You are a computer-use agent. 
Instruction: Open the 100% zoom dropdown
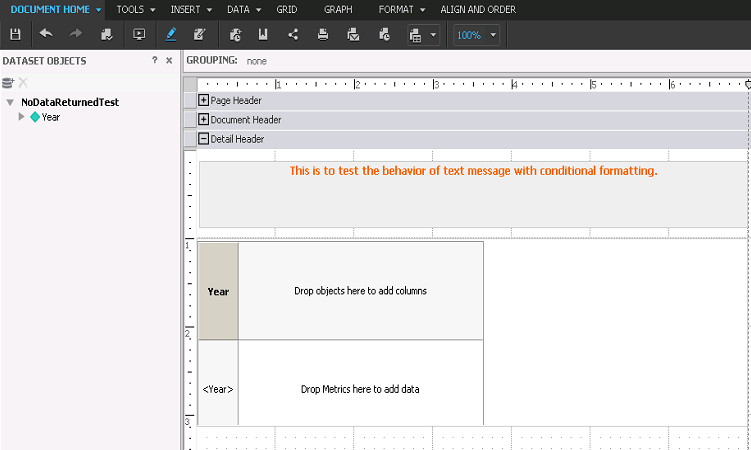(493, 35)
